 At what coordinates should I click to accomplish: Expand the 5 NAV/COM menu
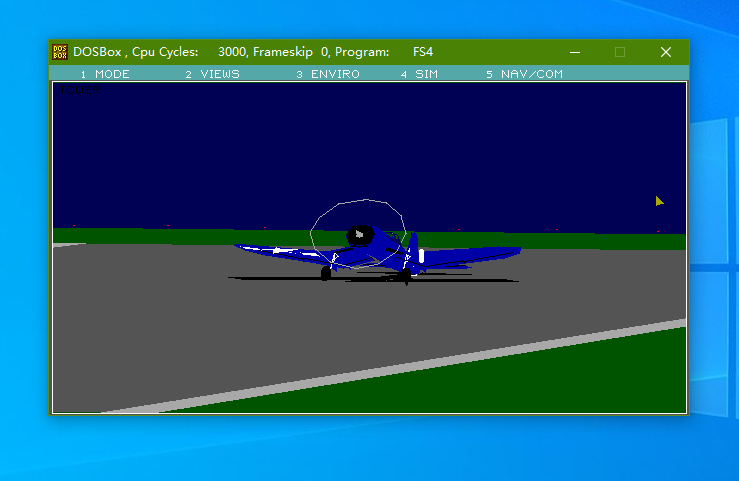pos(524,74)
